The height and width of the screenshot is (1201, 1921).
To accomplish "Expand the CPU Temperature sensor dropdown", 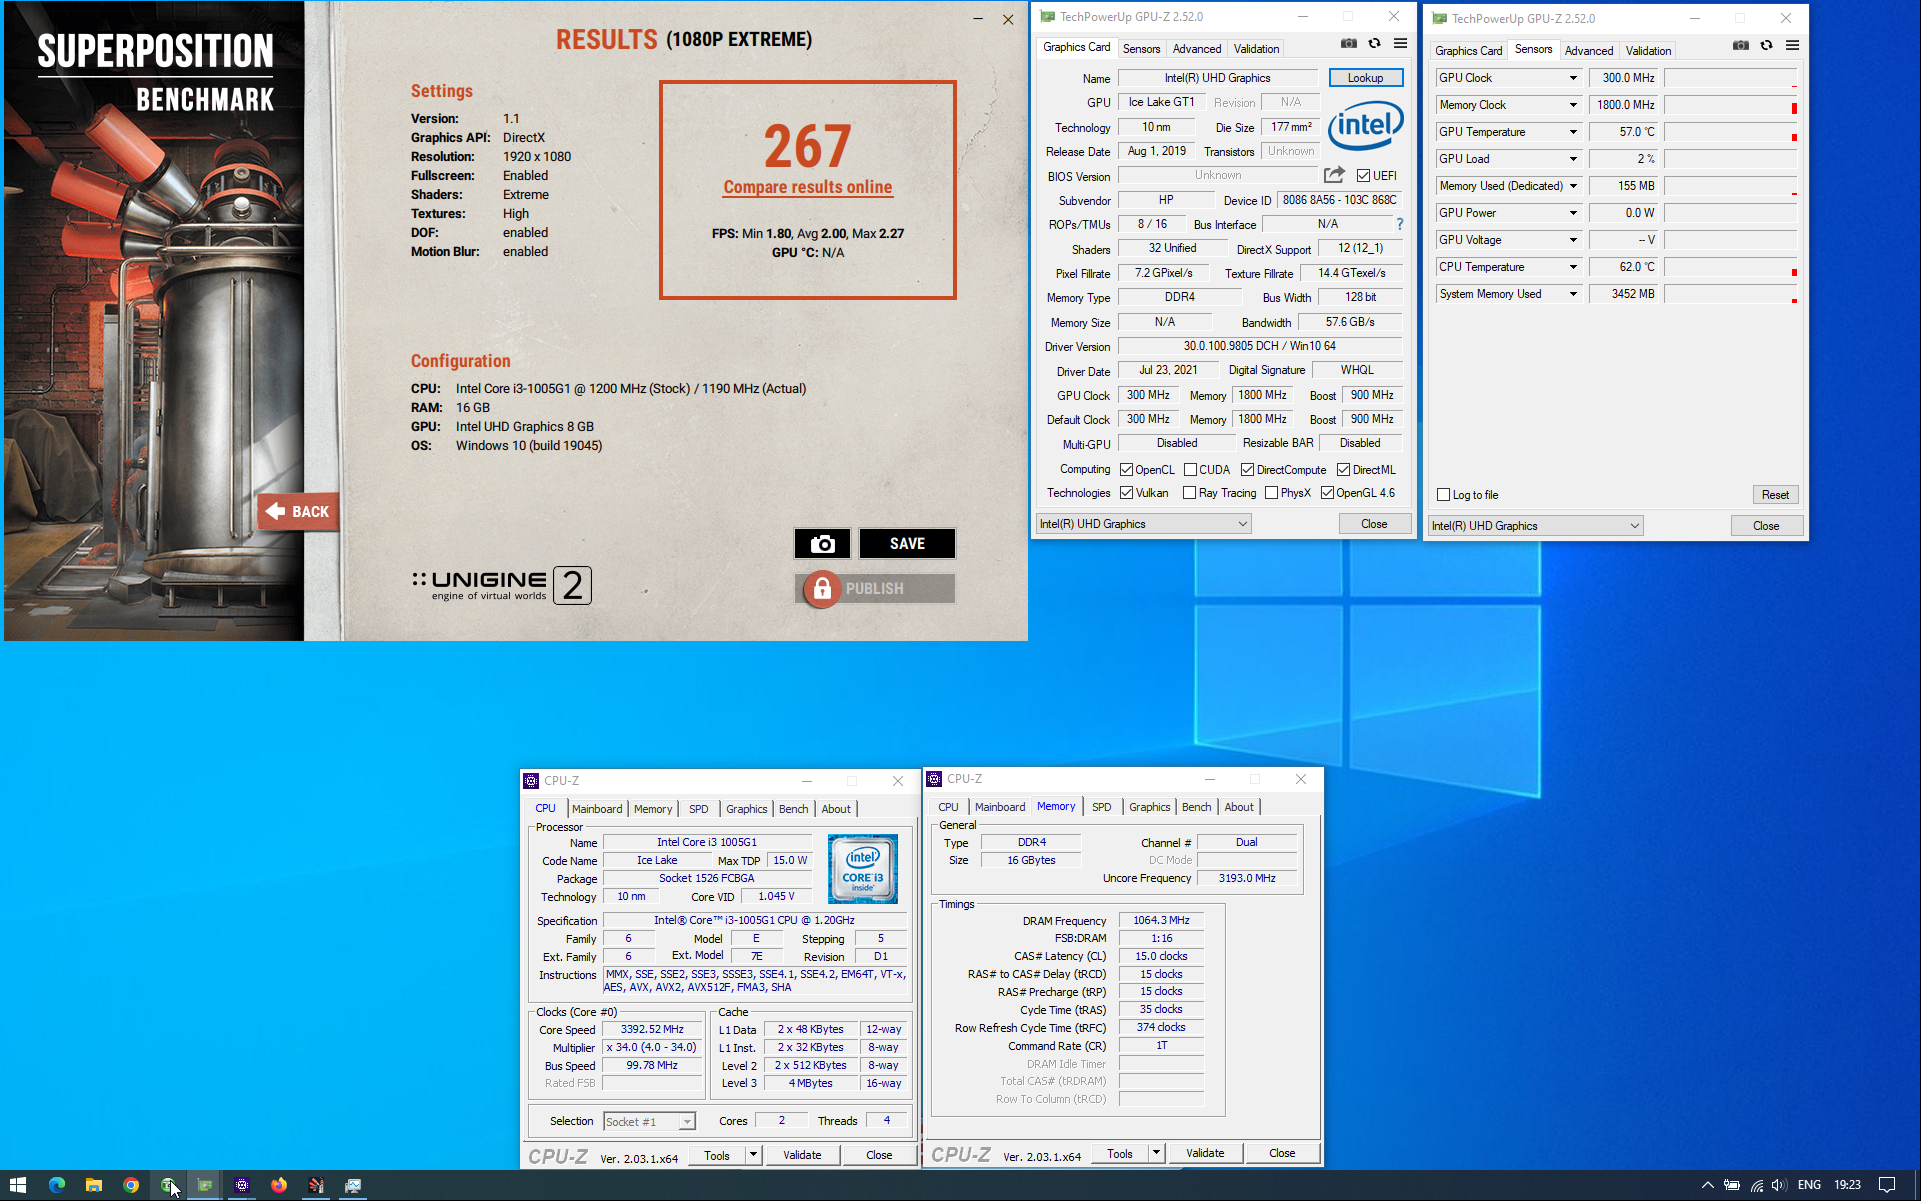I will pyautogui.click(x=1573, y=267).
